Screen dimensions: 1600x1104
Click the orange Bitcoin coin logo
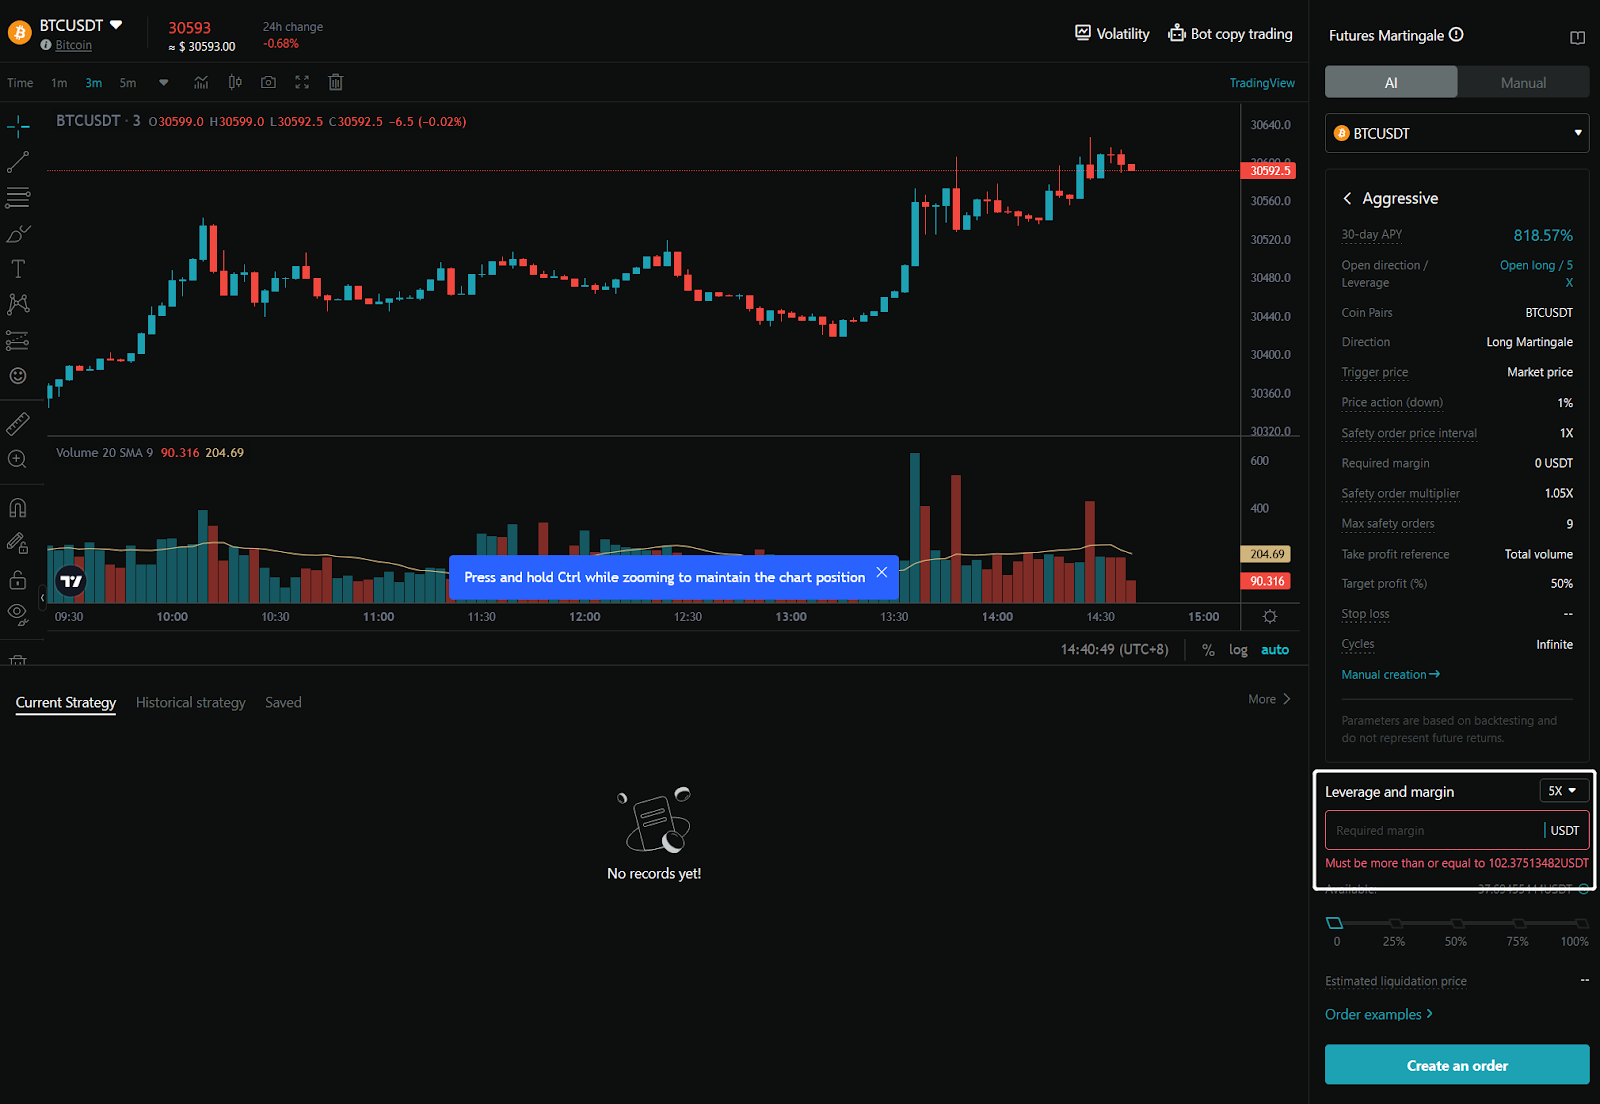19,33
